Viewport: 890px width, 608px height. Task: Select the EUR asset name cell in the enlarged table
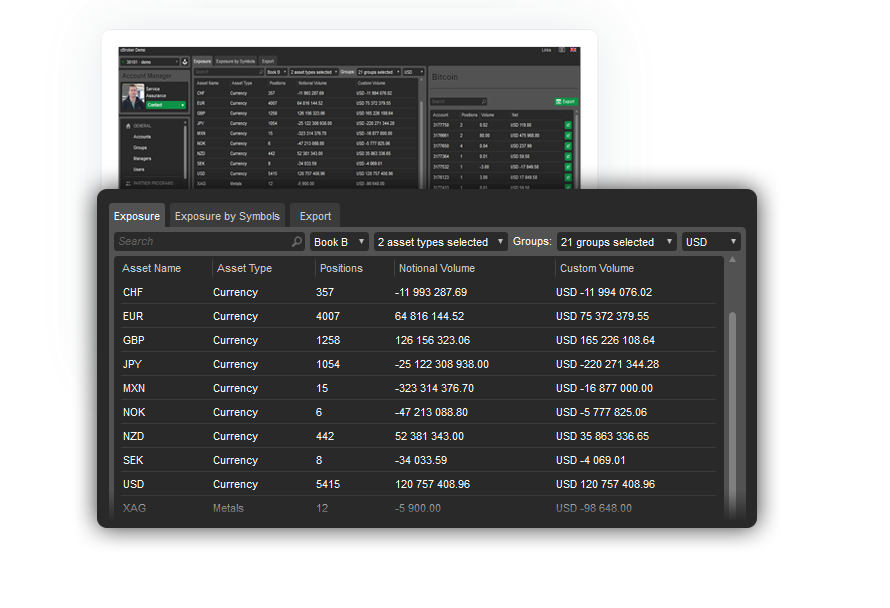tap(133, 316)
